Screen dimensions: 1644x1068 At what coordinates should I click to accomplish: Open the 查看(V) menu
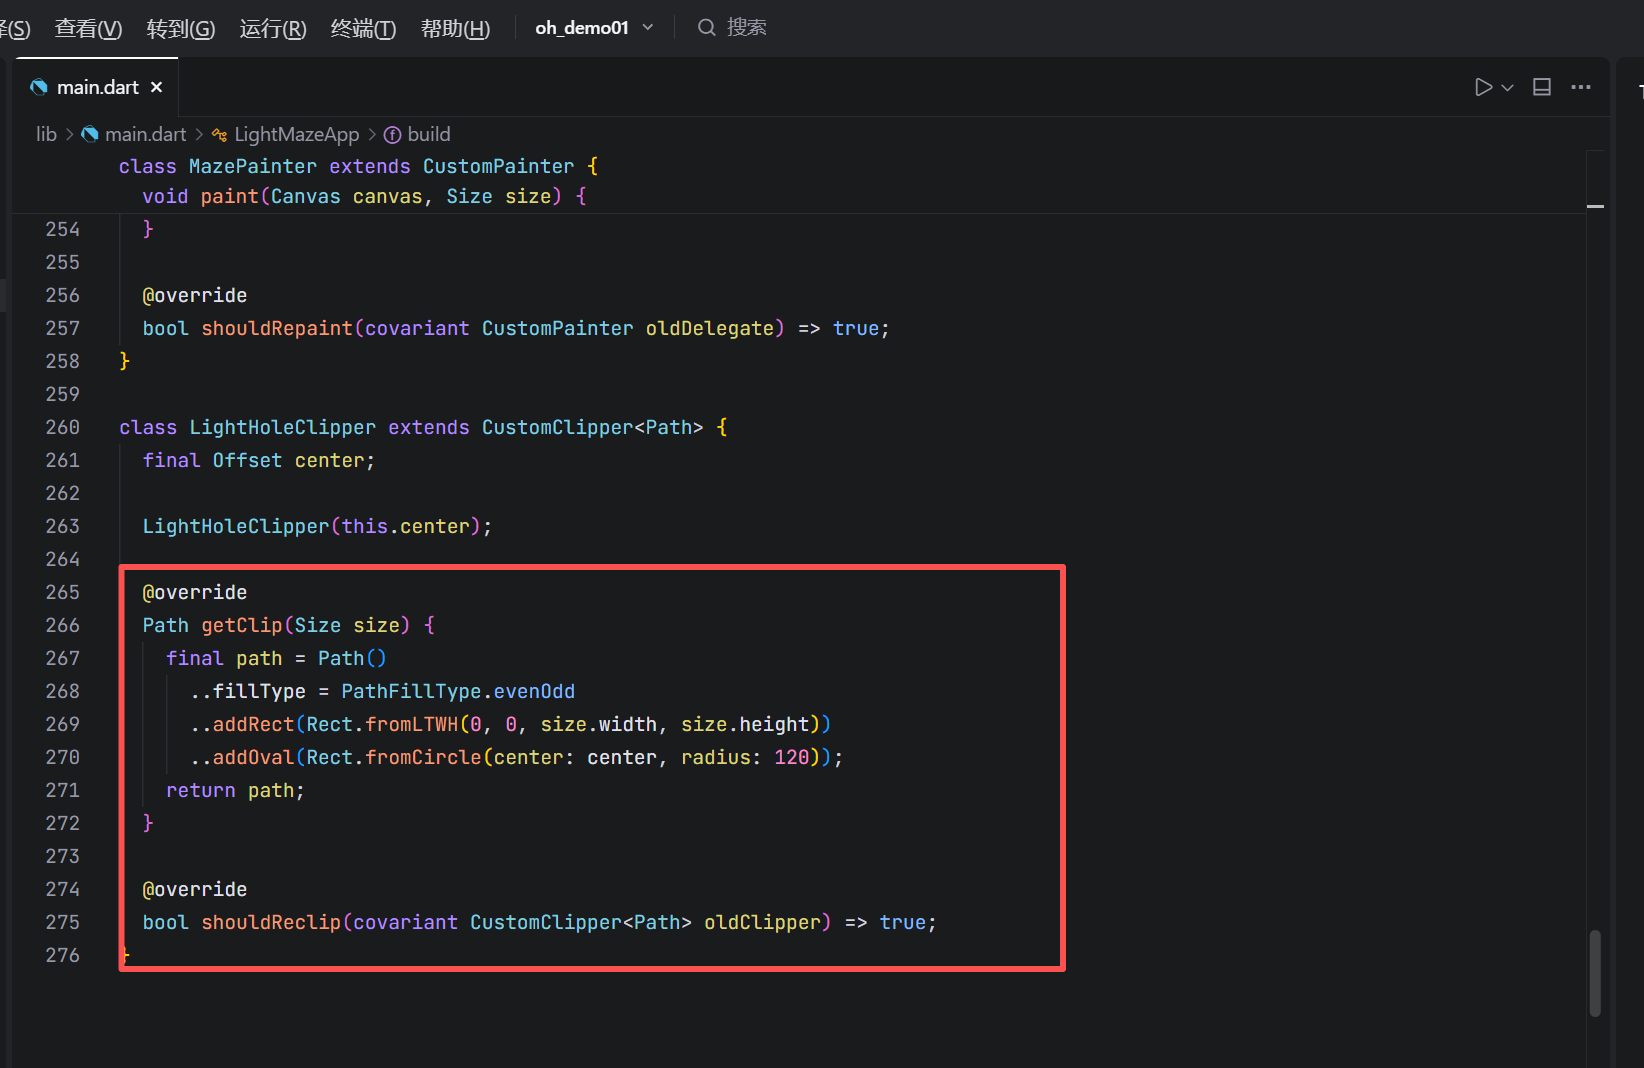click(x=88, y=28)
